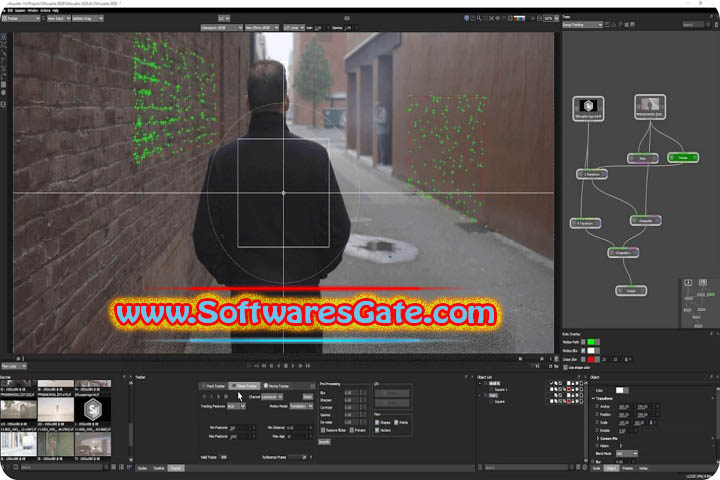Viewport: 720px width, 480px height.
Task: Toggle the Preview checkbox in Pre-Processing
Action: [x=352, y=430]
